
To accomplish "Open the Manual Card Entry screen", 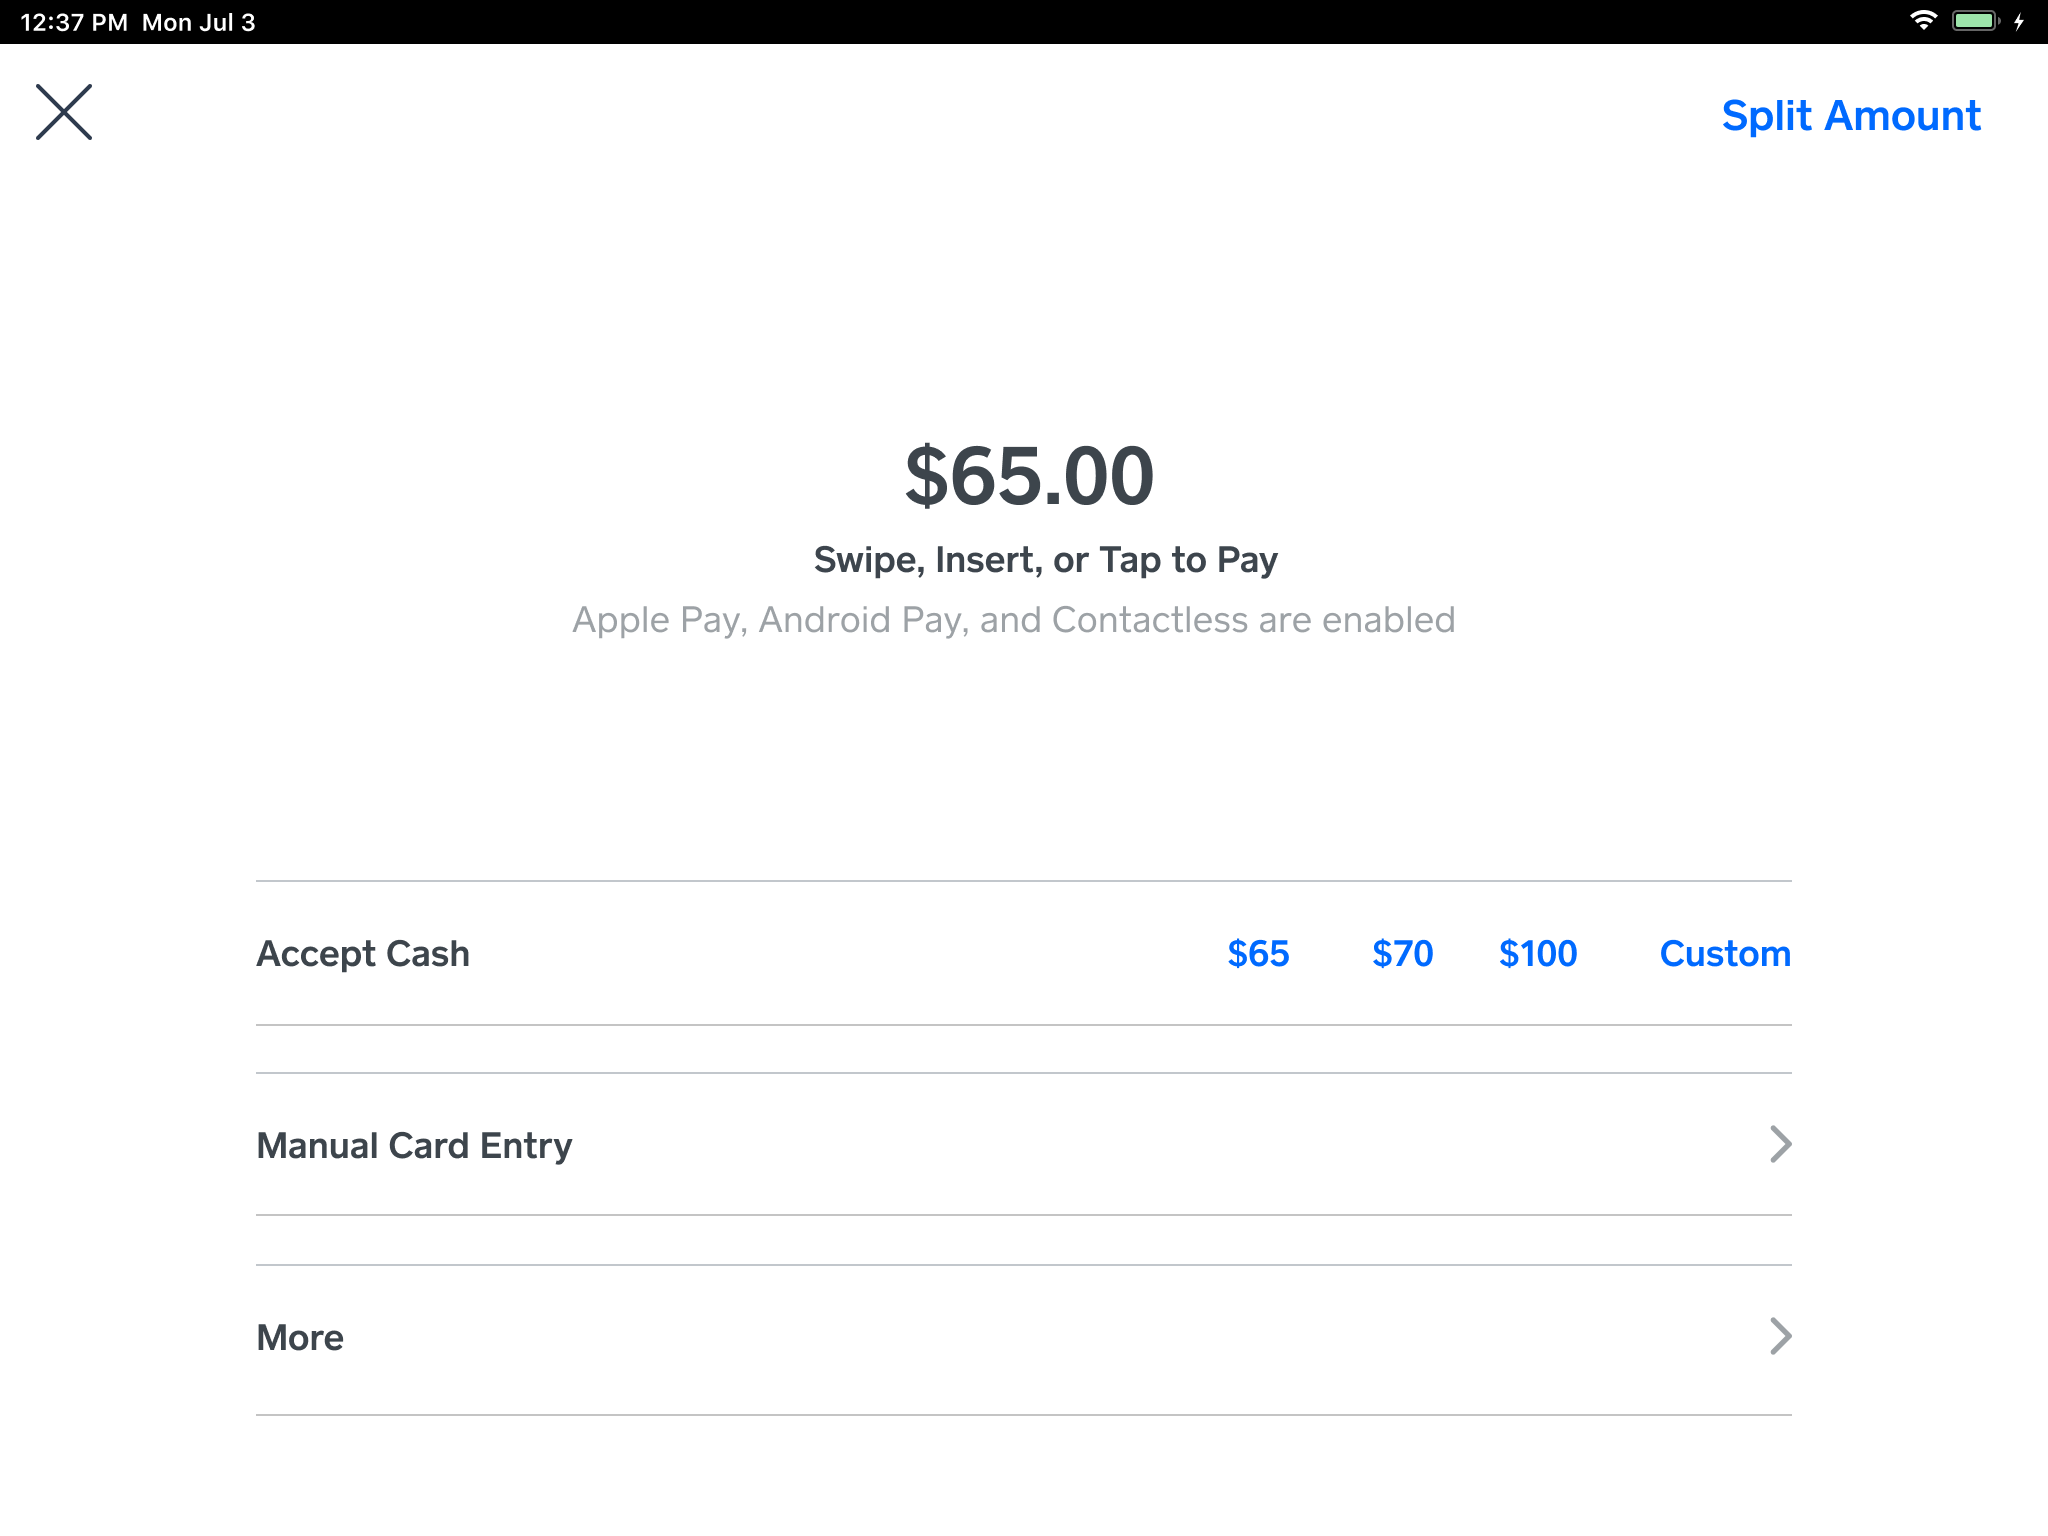I will click(413, 1144).
